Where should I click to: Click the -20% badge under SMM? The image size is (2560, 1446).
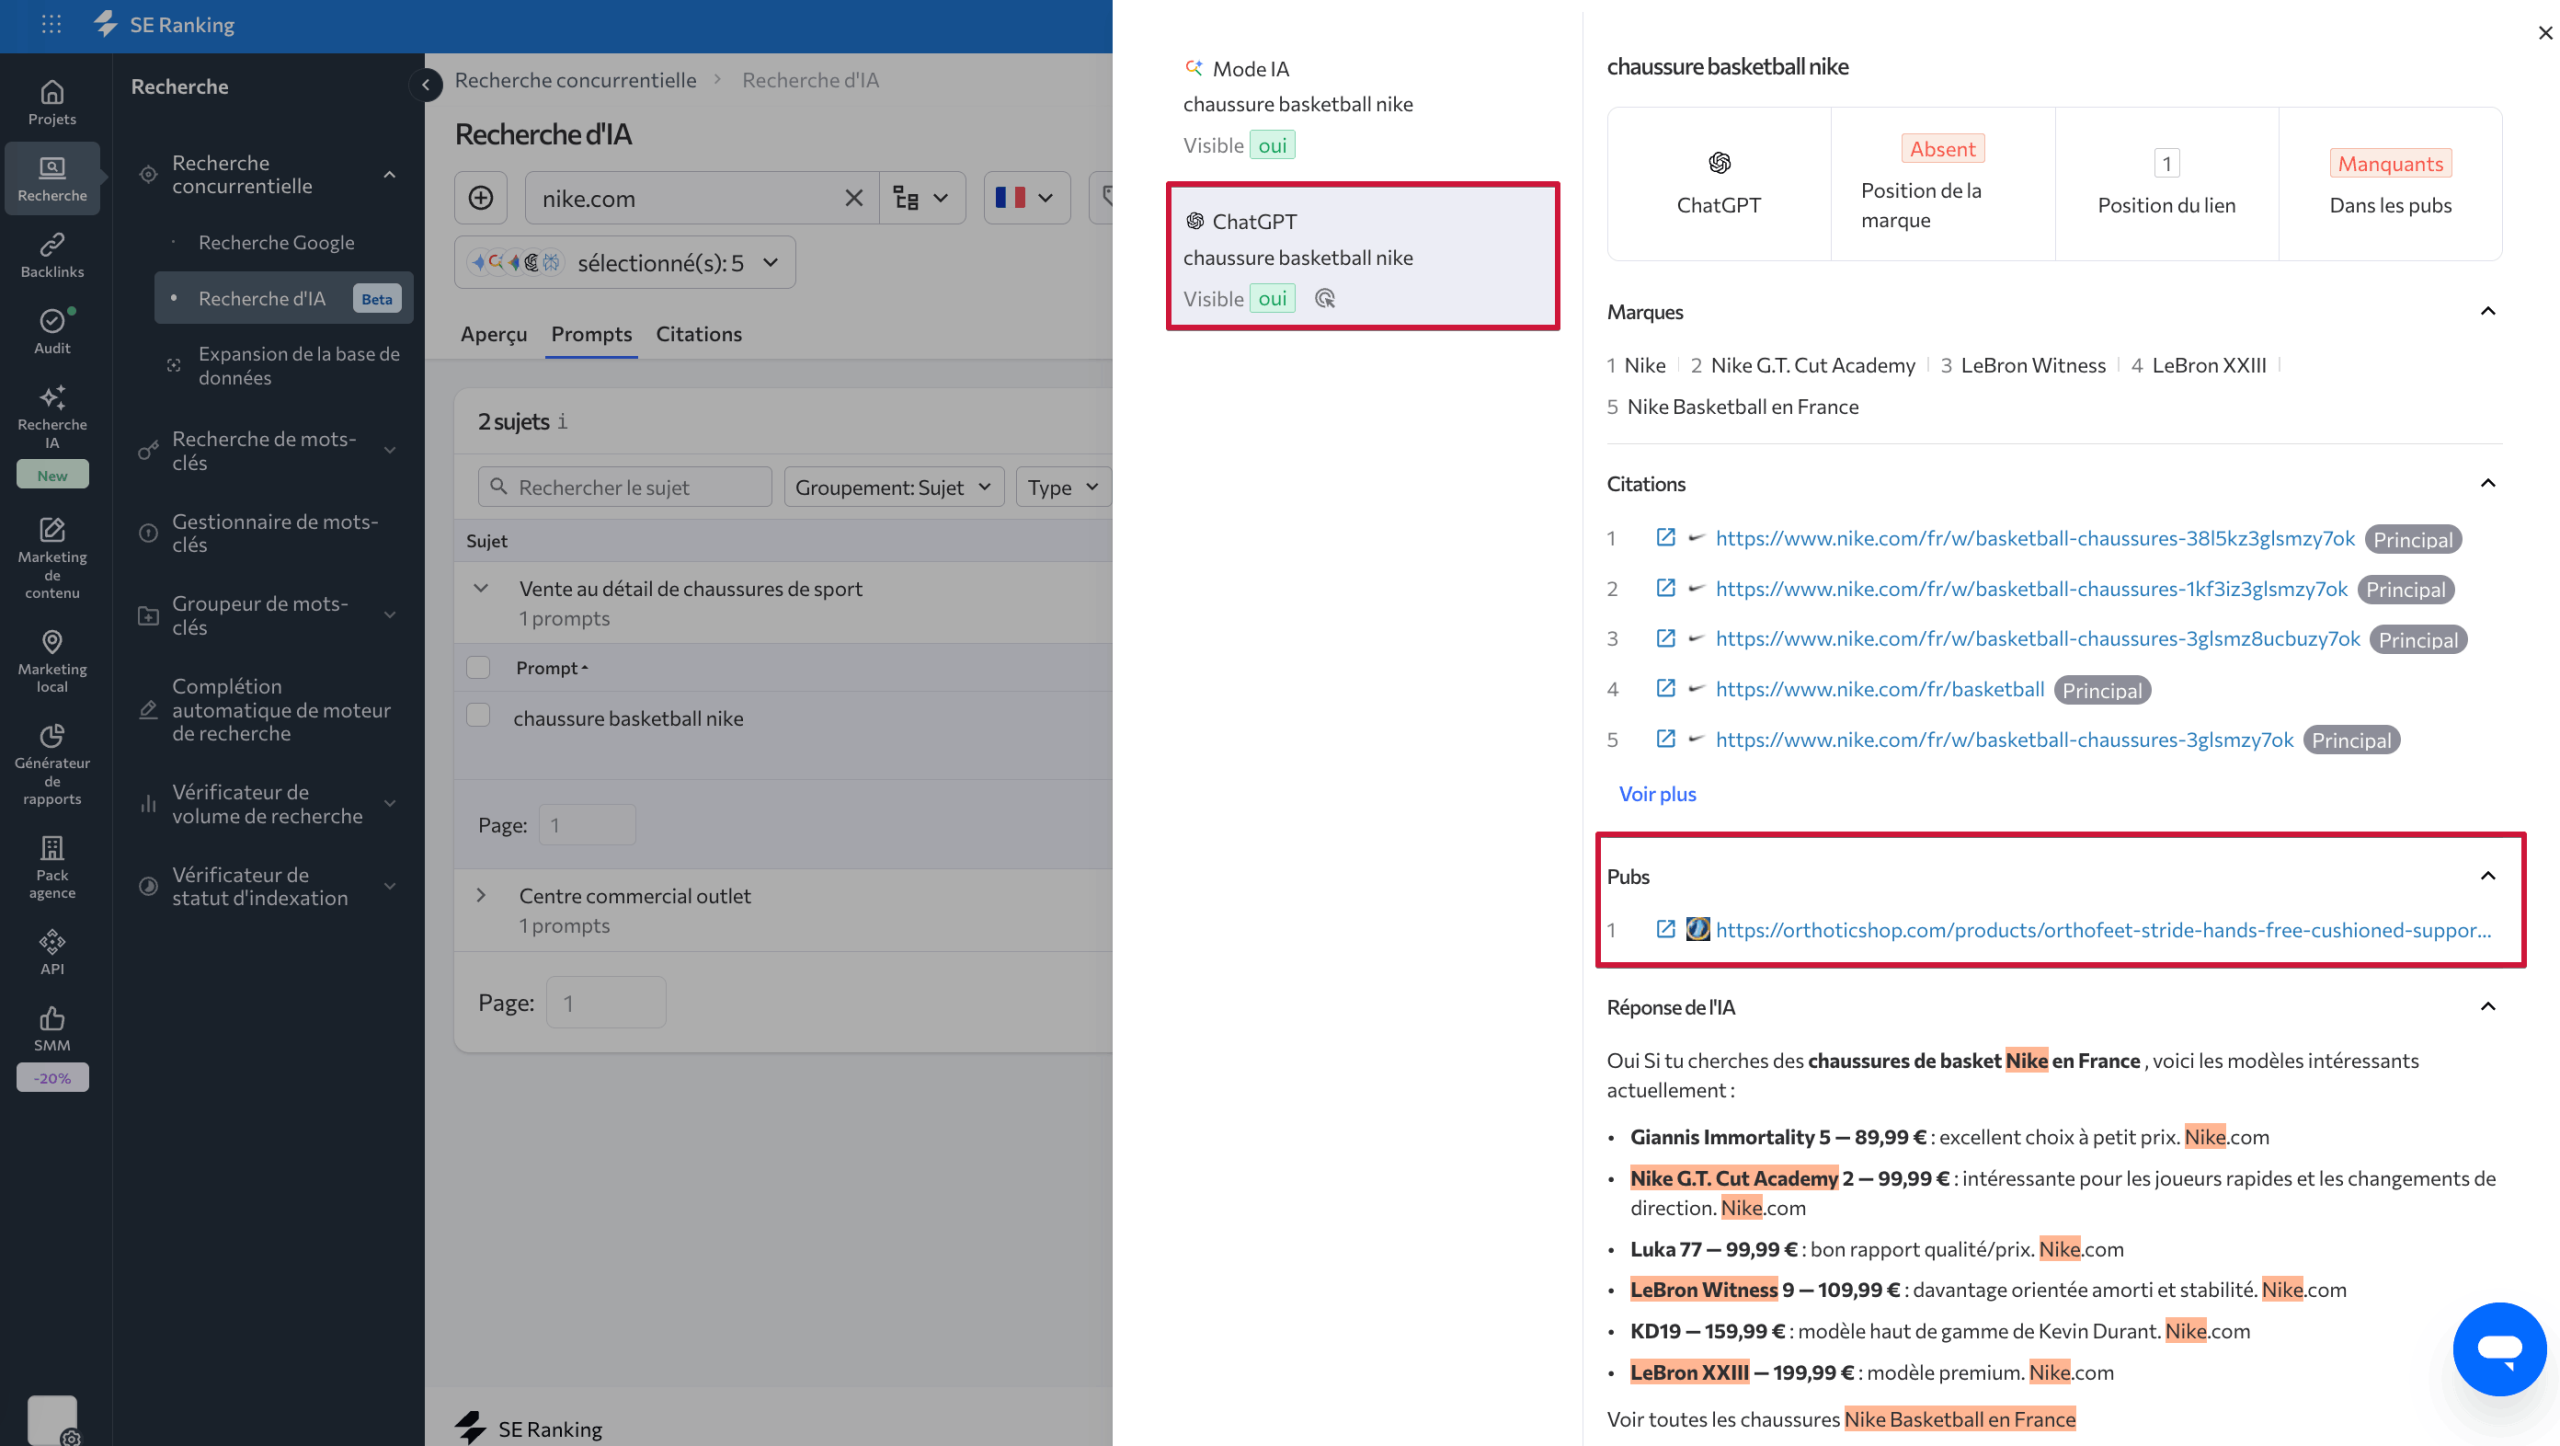click(52, 1078)
